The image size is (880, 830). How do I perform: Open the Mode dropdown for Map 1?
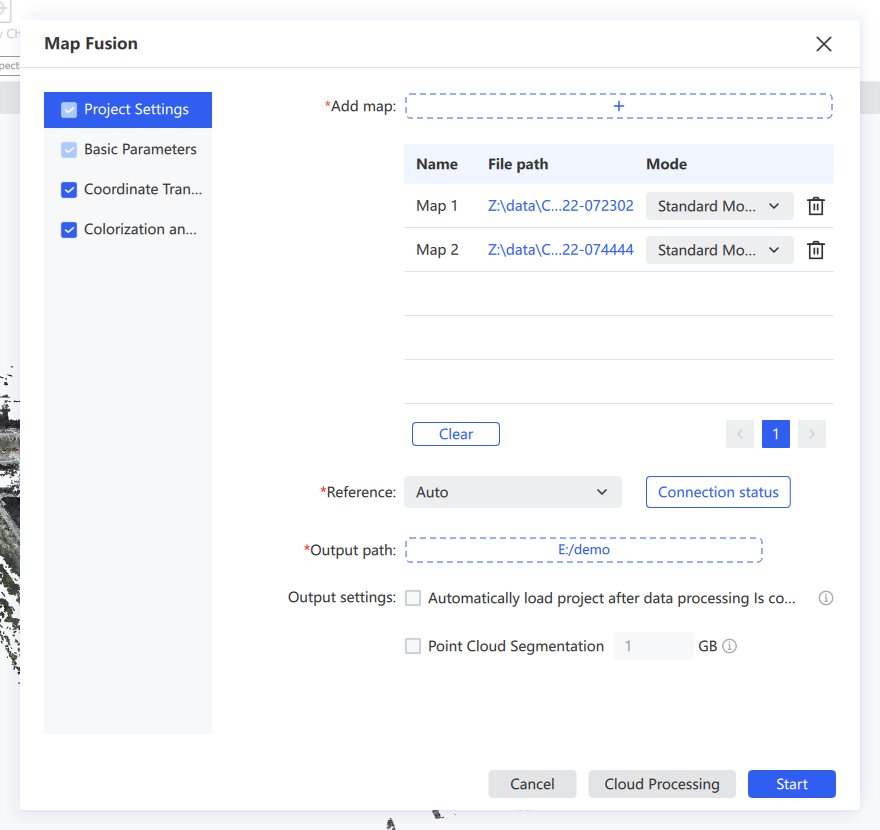(719, 206)
